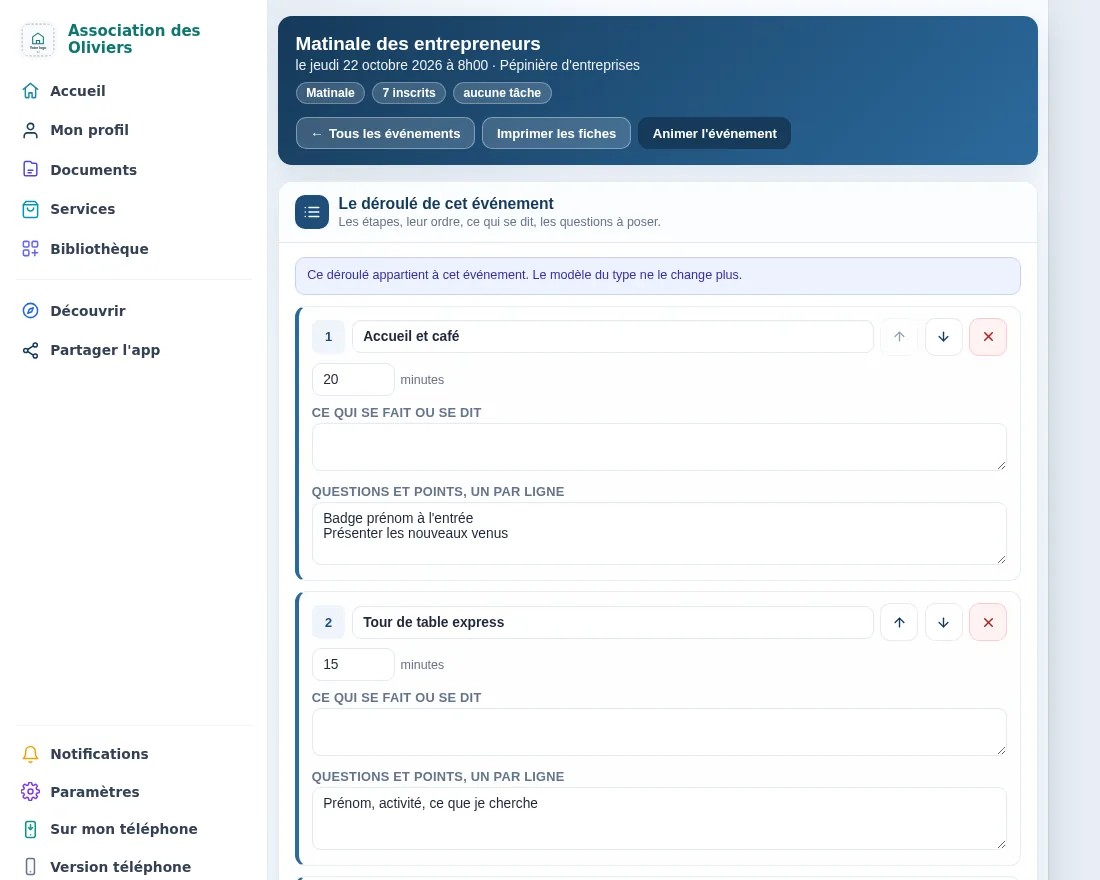Edit step 2 duration of 15 minutes
The image size is (1100, 880).
pos(353,665)
